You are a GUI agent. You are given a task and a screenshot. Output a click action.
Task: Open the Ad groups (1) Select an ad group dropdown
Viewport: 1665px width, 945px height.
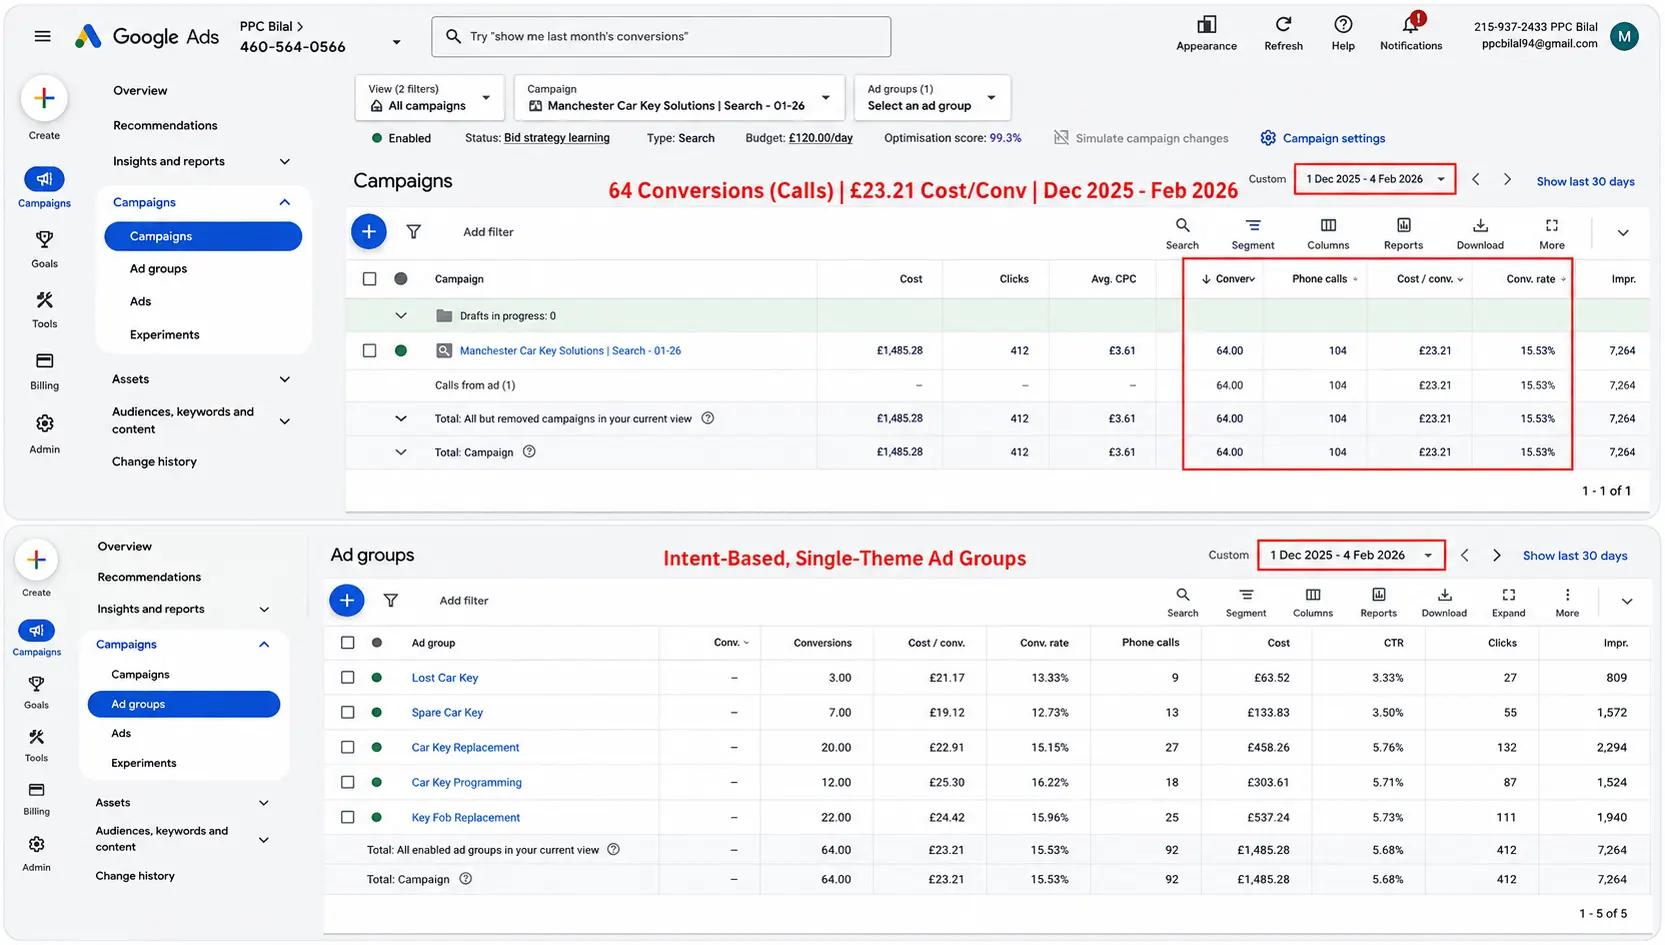tap(932, 98)
